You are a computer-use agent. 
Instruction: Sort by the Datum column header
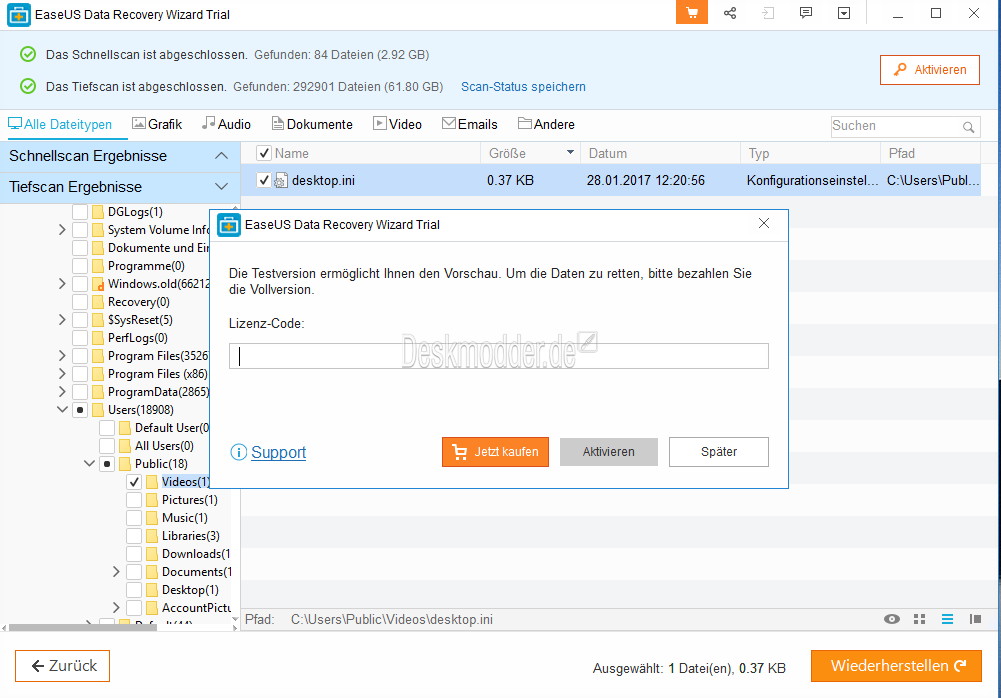660,153
